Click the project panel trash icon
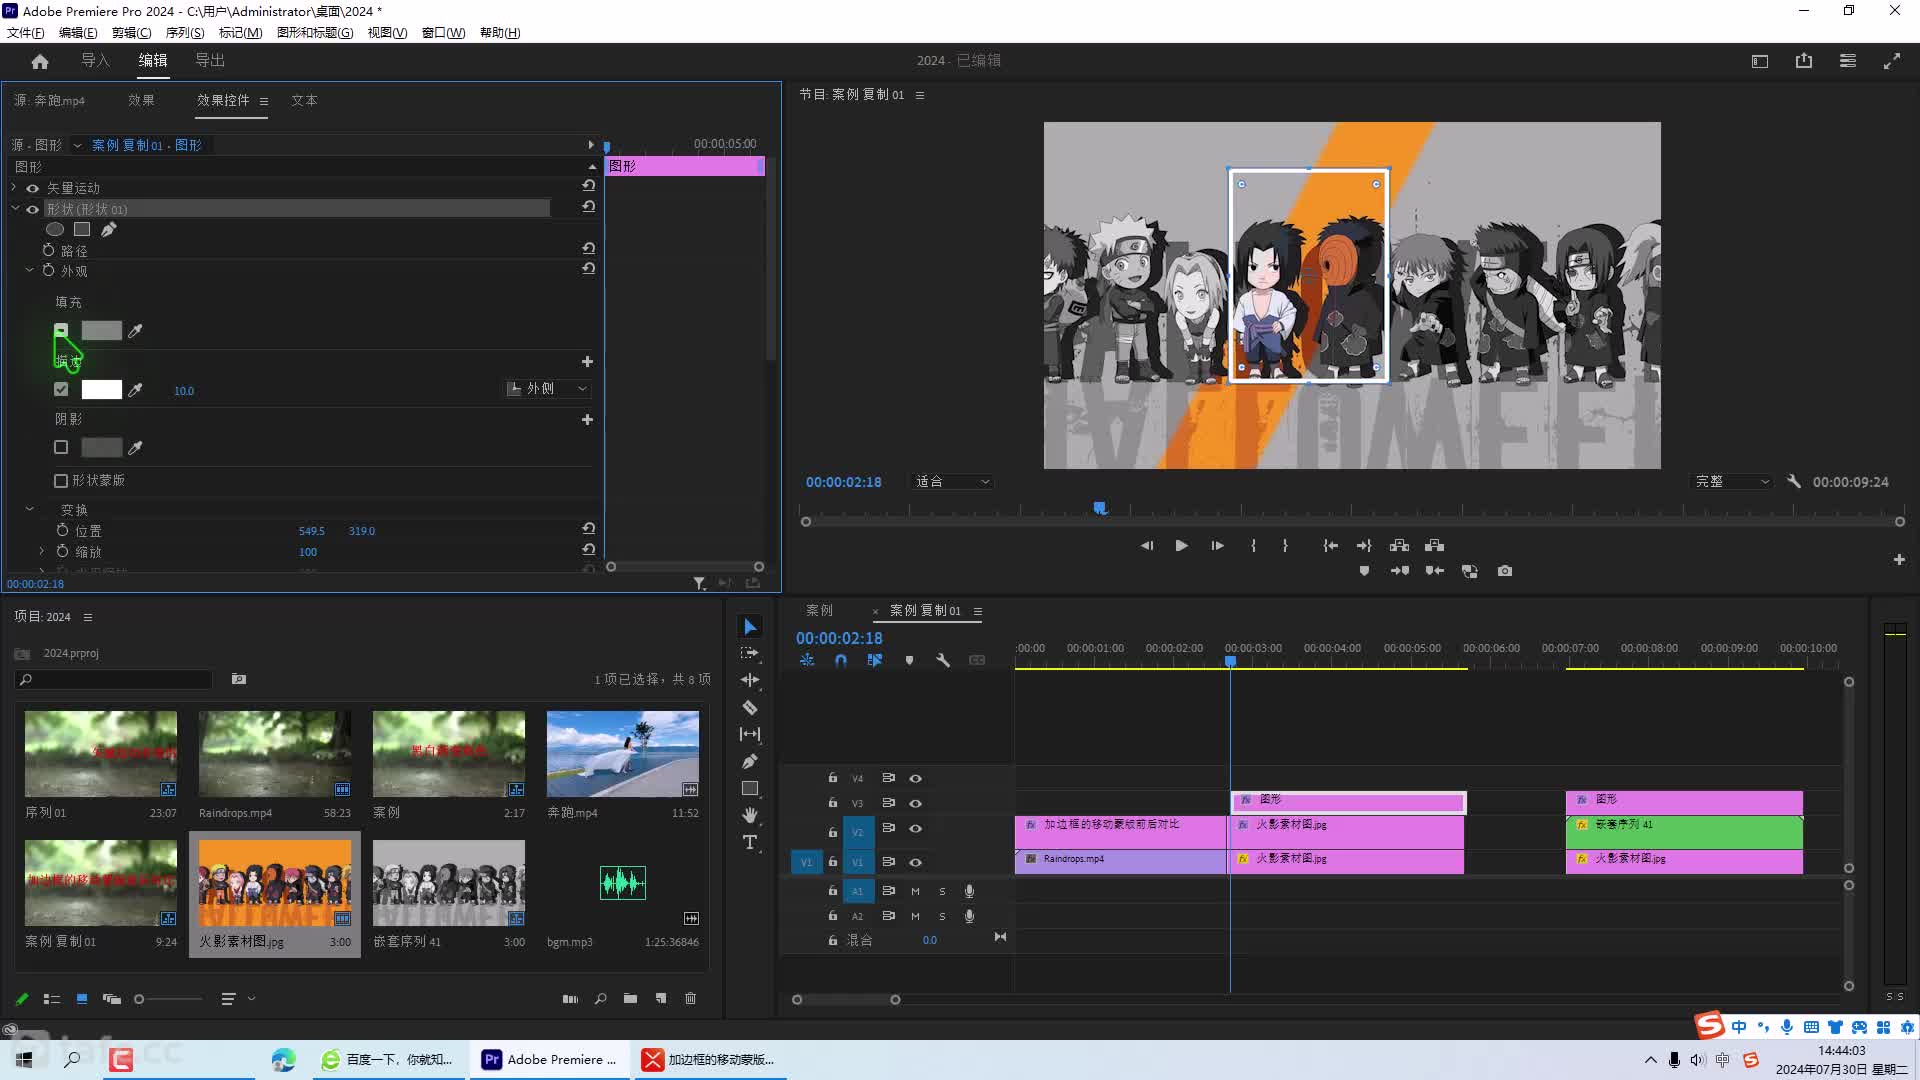 (690, 998)
